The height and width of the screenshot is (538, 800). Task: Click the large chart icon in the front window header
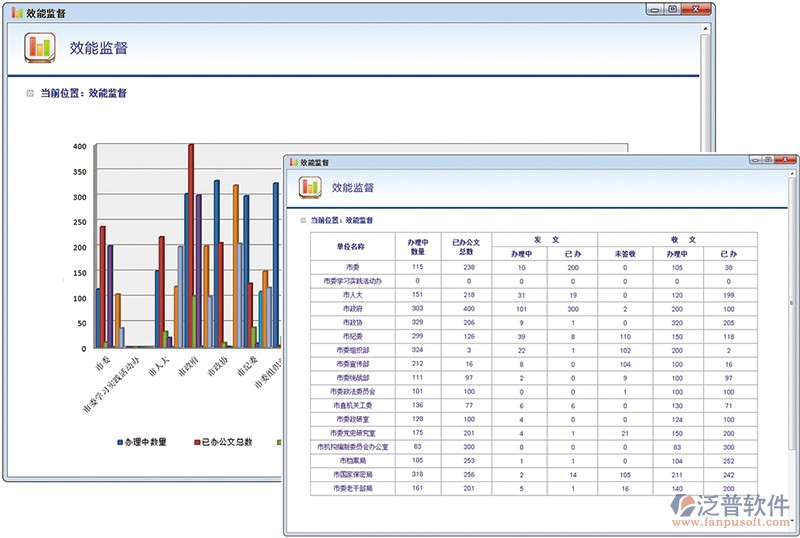coord(309,186)
